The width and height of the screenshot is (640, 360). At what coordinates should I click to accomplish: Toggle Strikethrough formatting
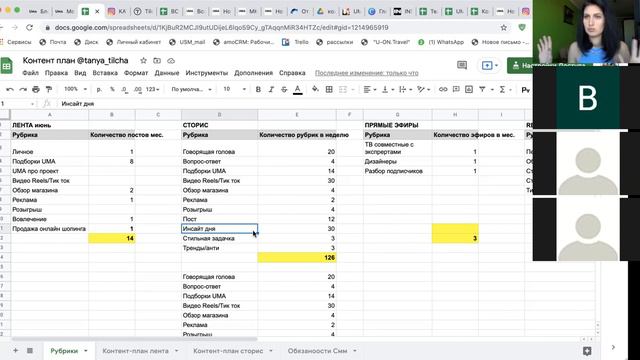pos(284,89)
